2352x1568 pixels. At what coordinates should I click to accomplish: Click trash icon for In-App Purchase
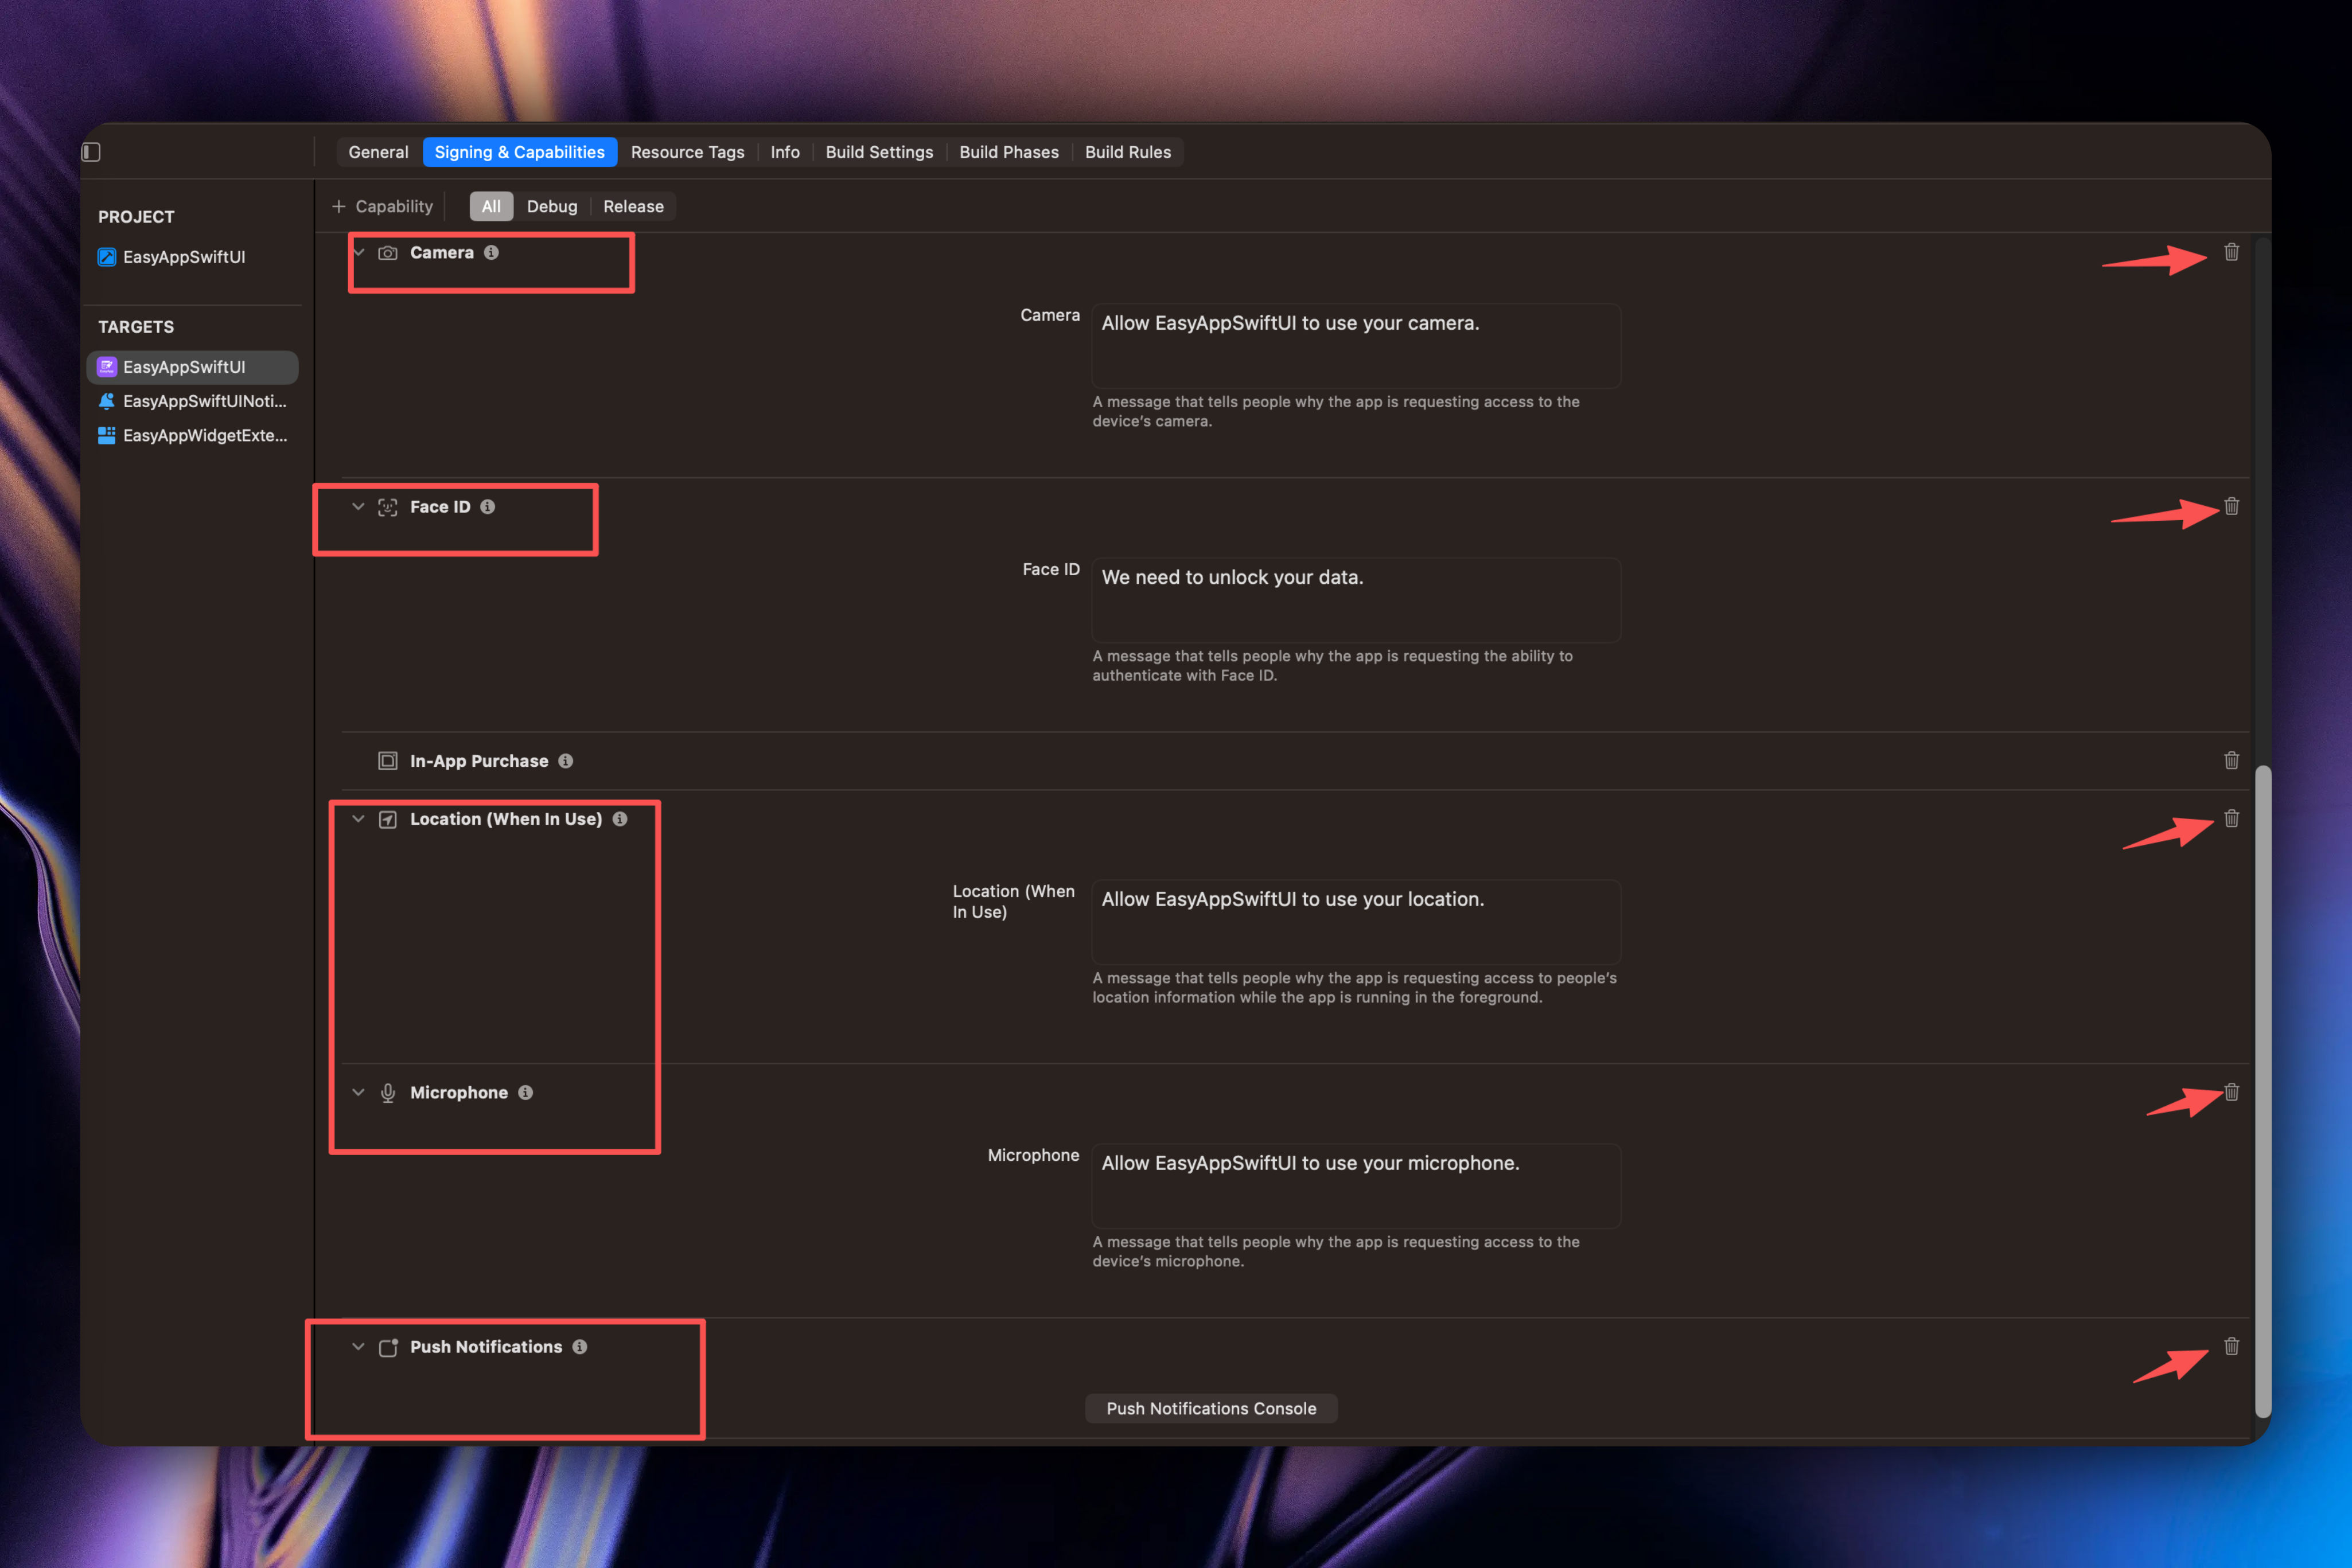click(x=2231, y=760)
